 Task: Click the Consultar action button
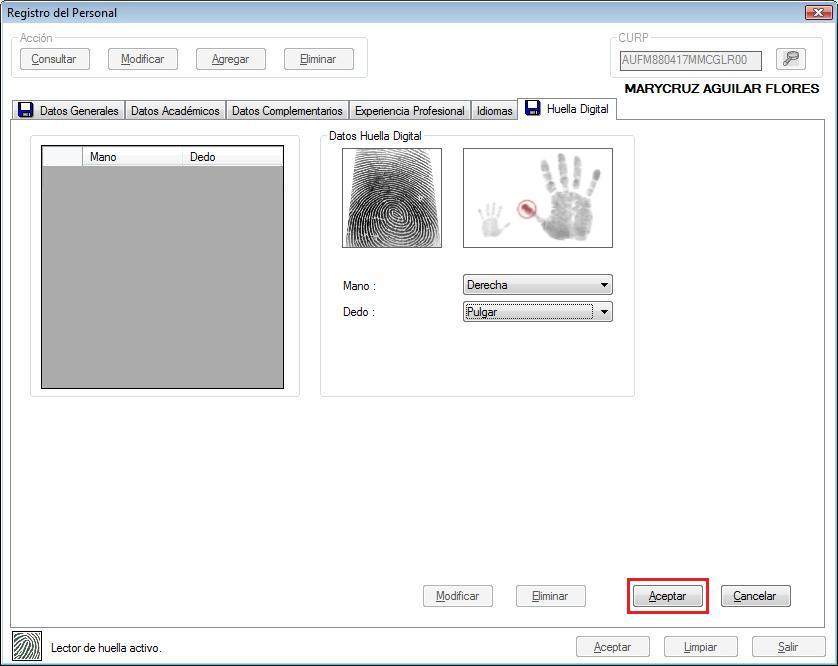(x=55, y=59)
